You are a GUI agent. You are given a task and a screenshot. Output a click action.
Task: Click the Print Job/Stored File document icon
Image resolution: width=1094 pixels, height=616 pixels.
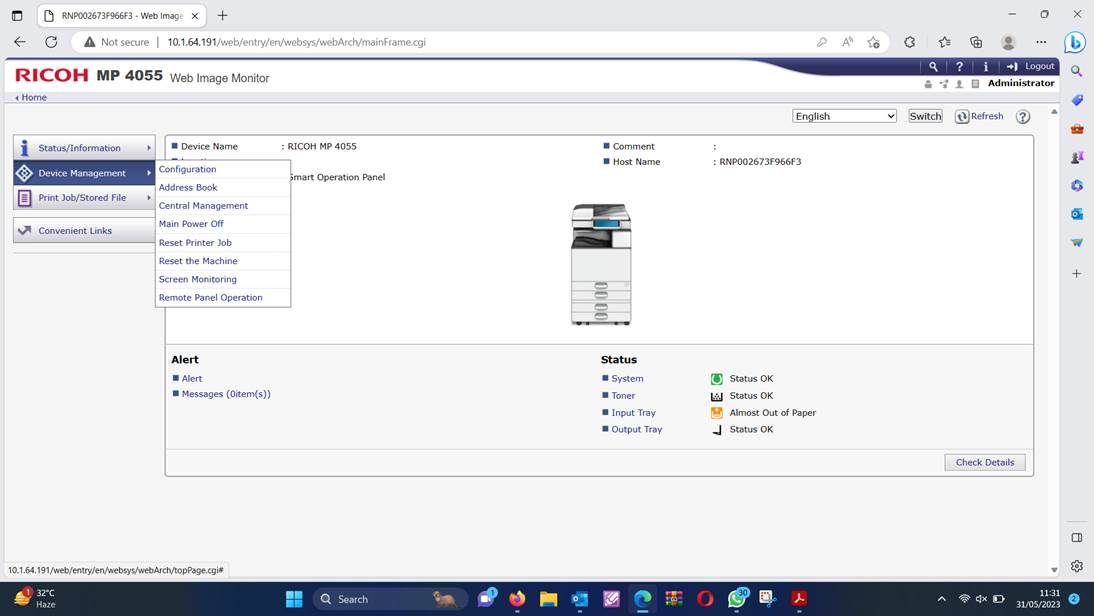pos(24,197)
